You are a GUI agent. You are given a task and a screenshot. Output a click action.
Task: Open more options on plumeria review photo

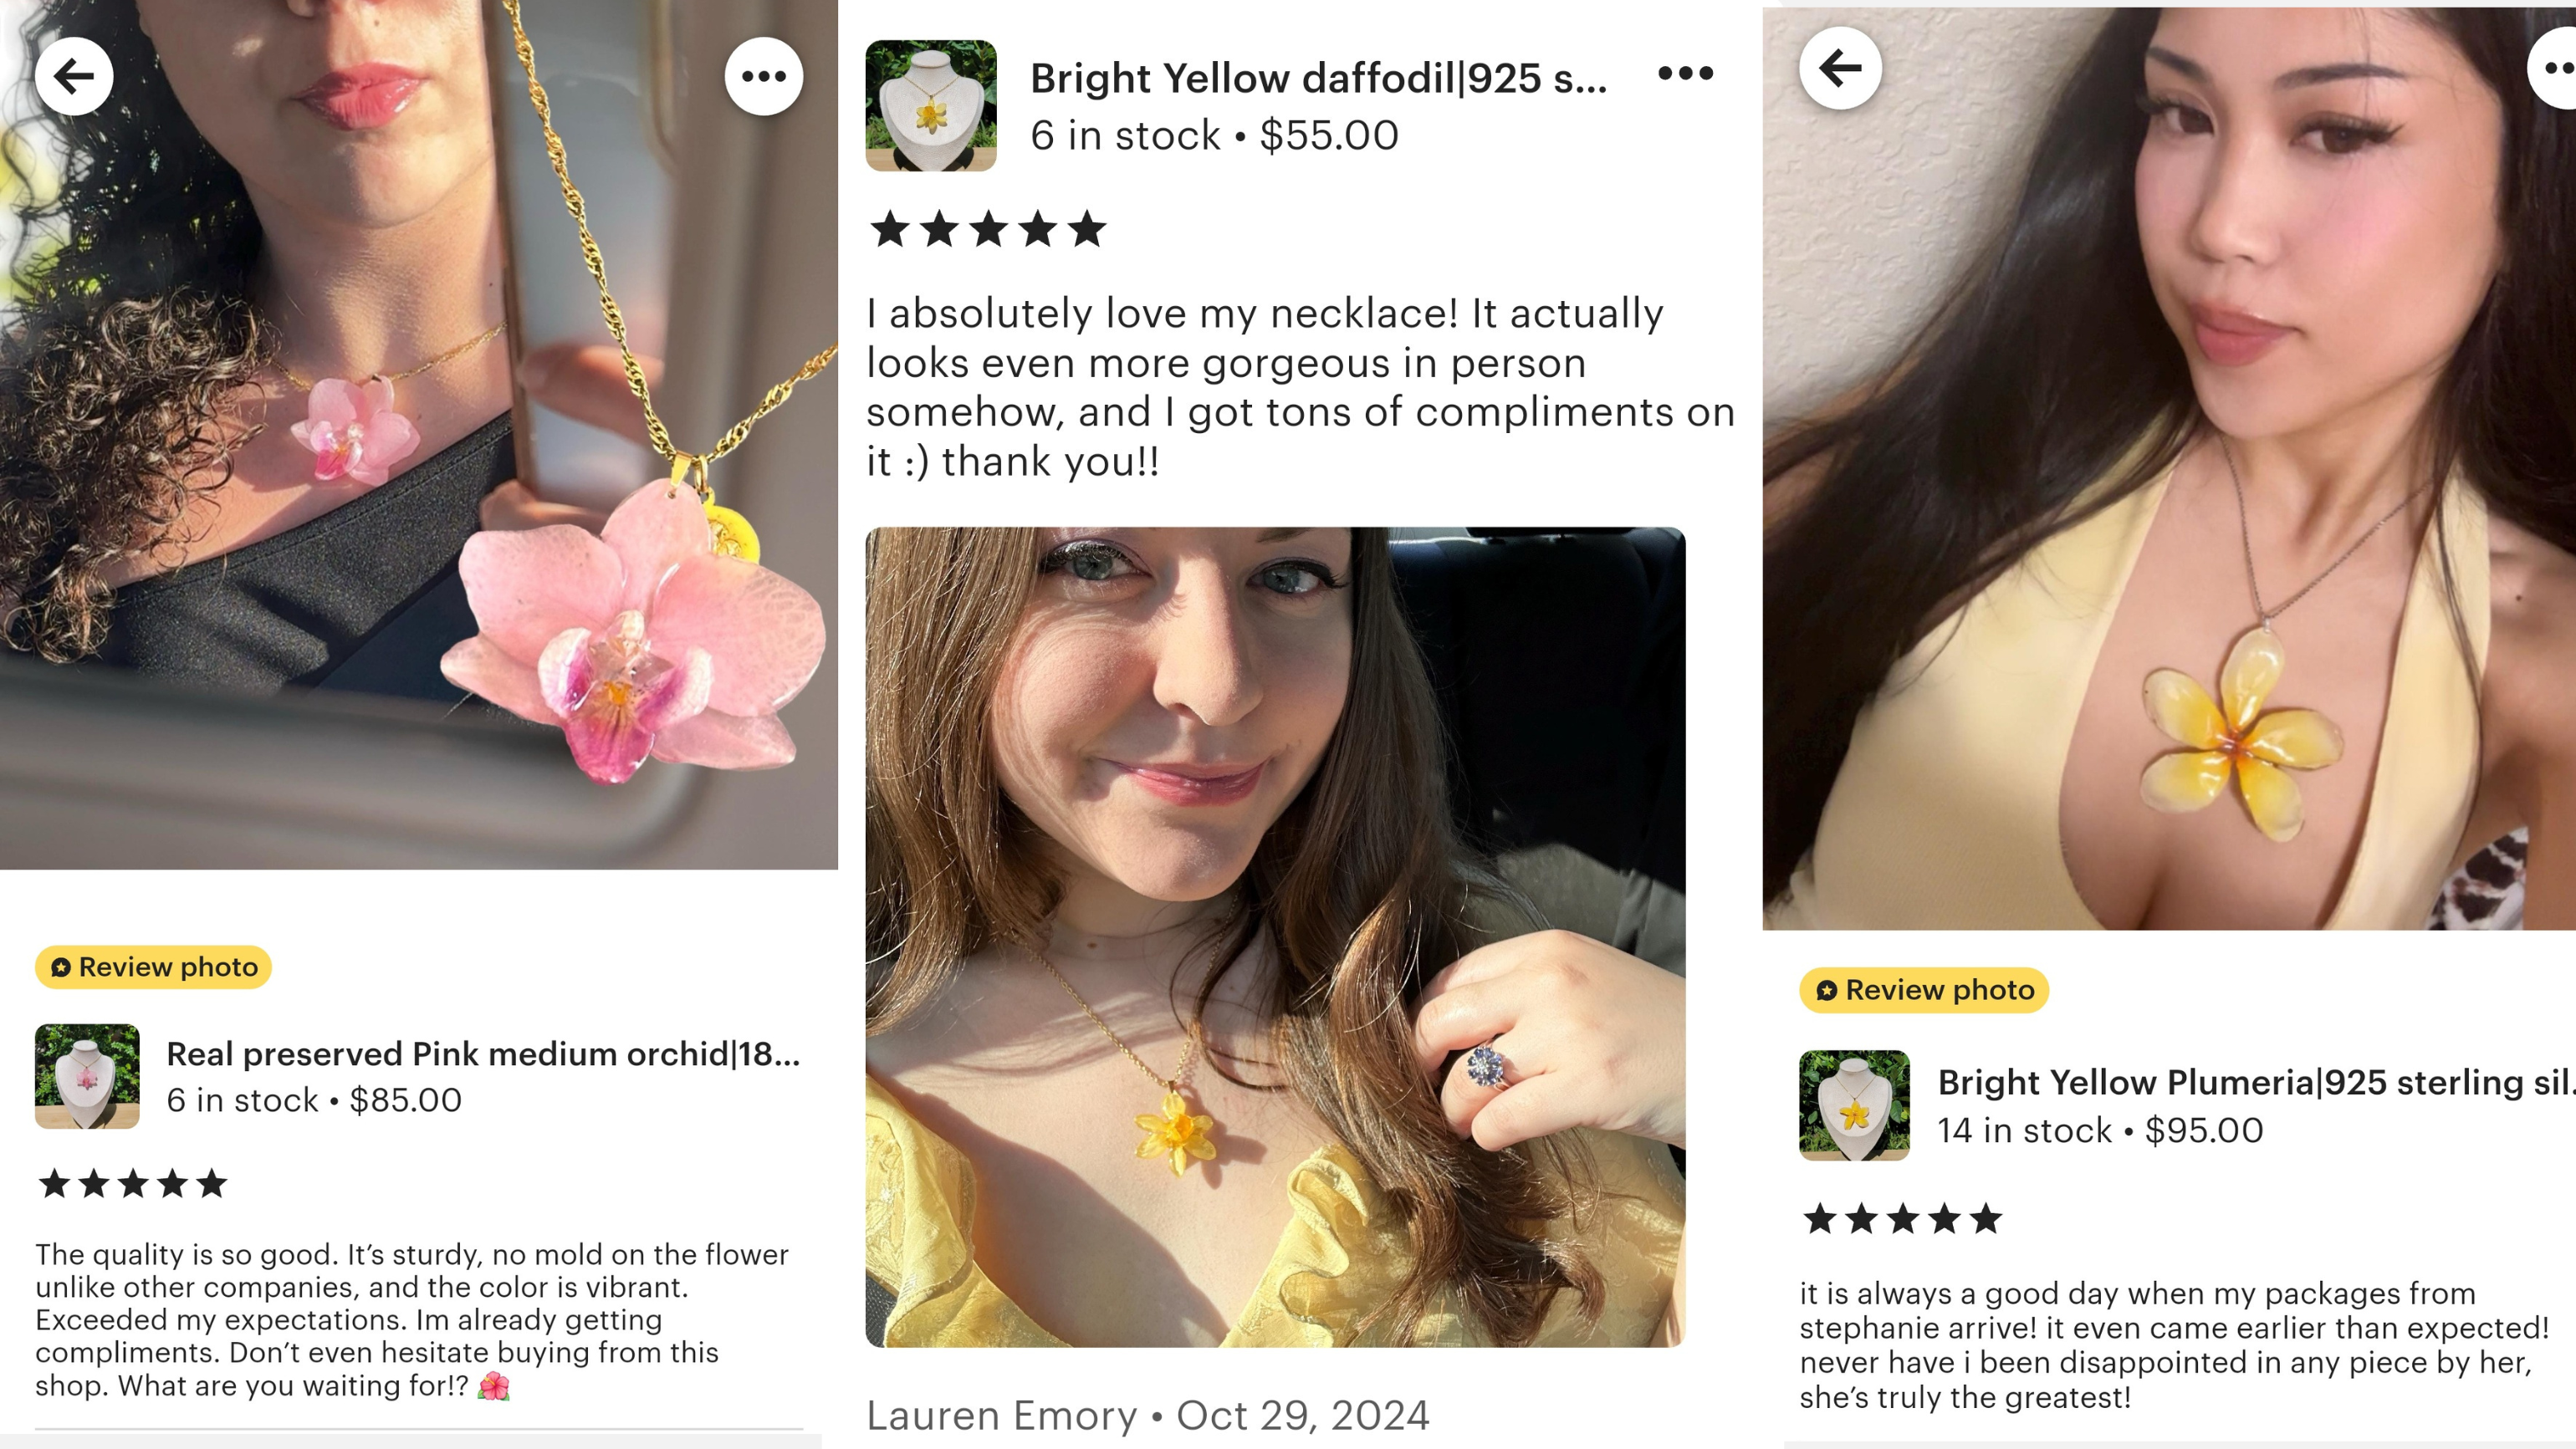2555,68
